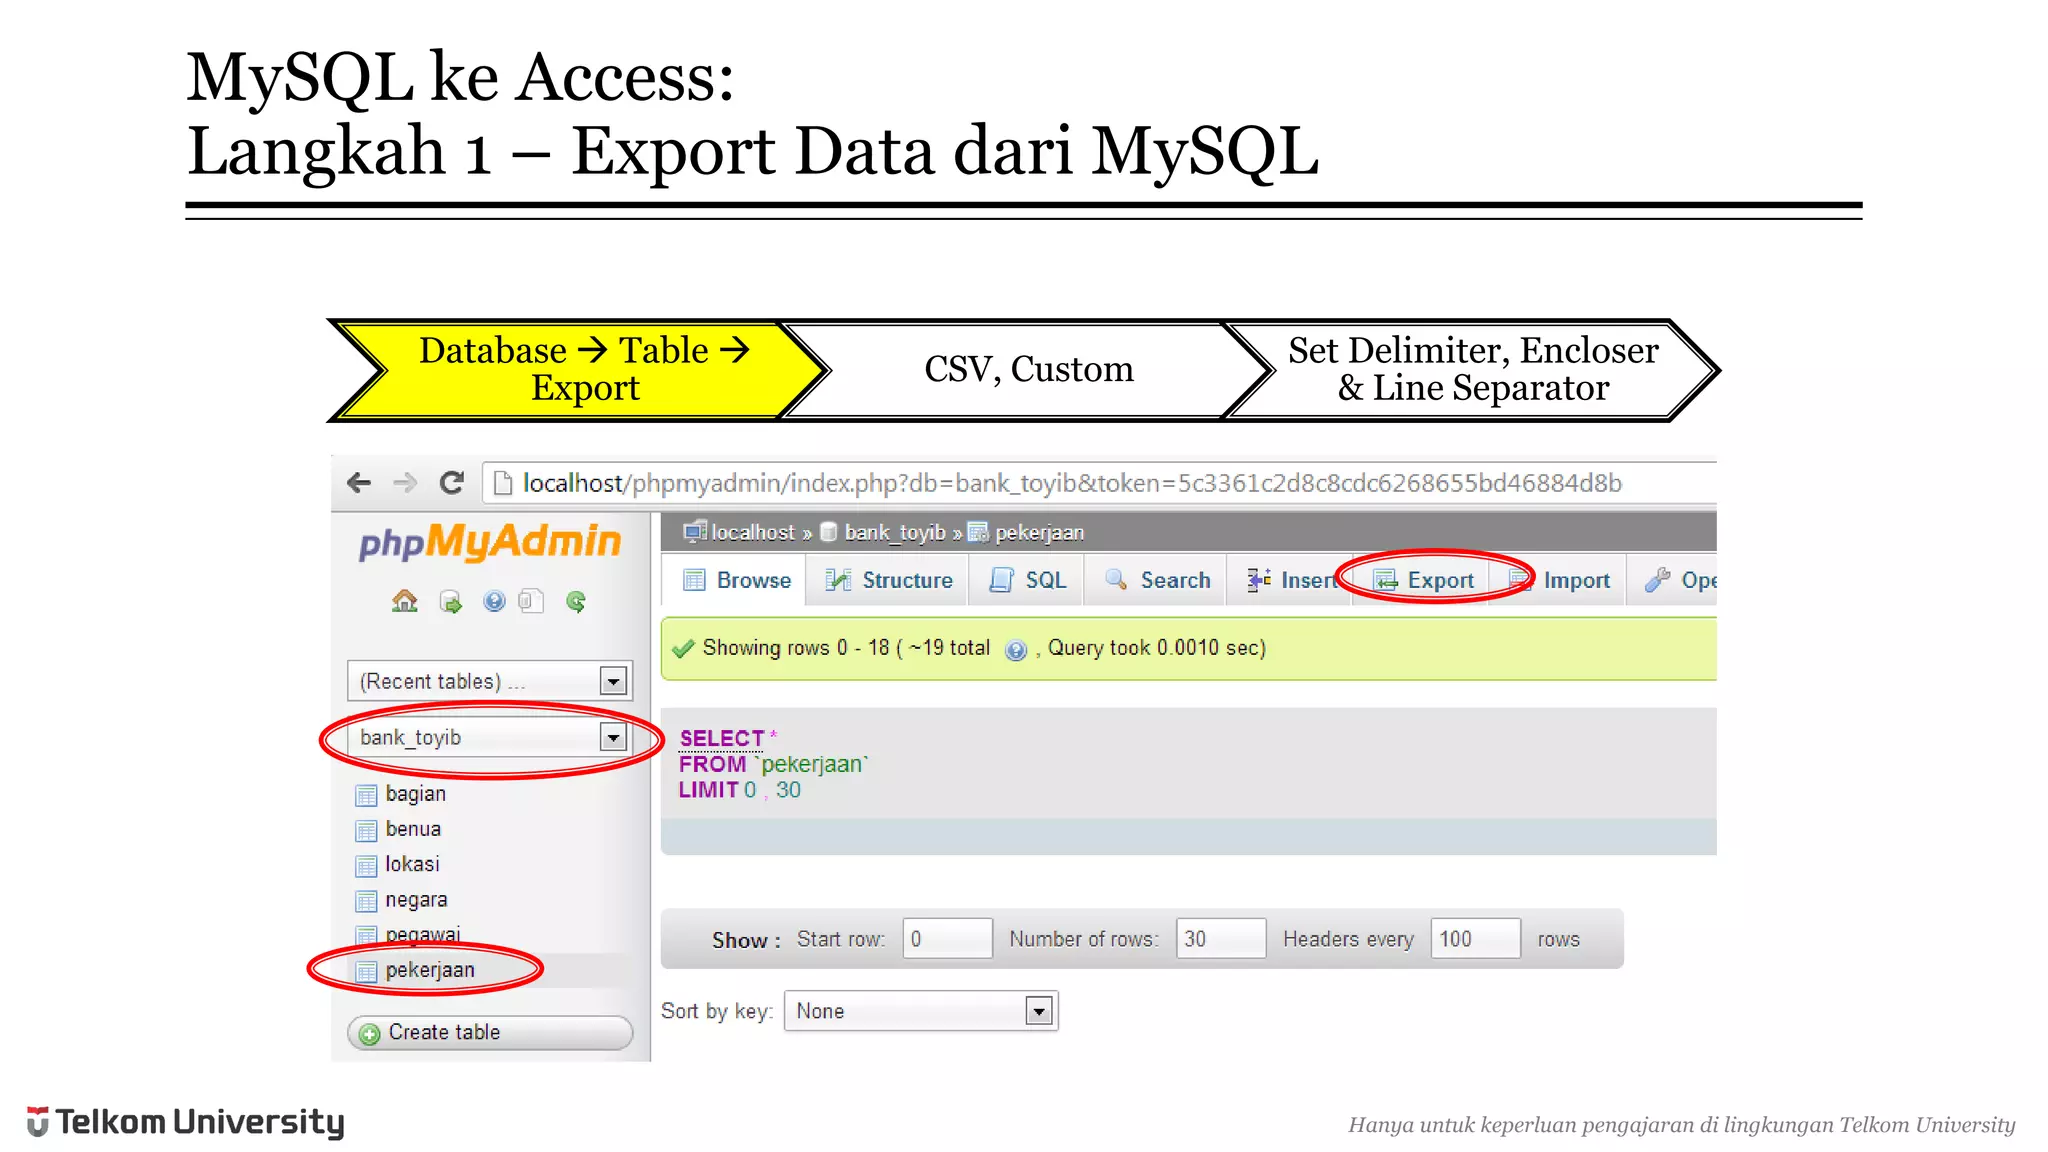2048x1152 pixels.
Task: Click the Show button
Action: coord(746,940)
